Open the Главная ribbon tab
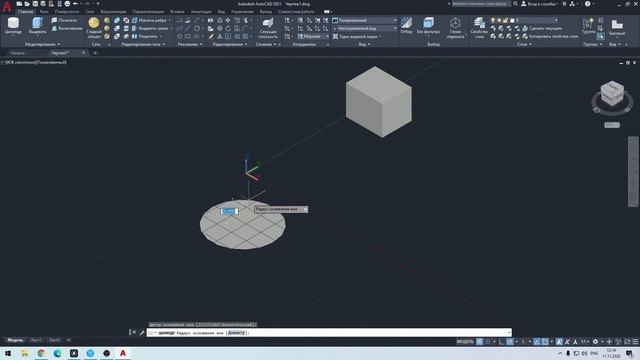640x360 pixels. pos(25,12)
